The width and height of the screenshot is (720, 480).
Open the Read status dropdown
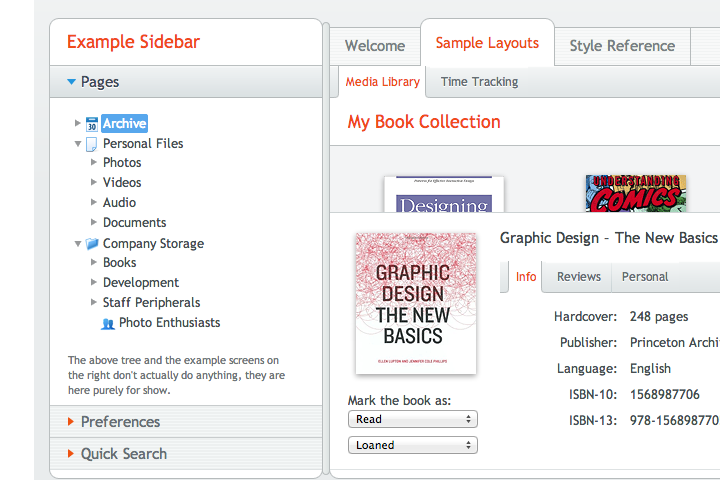412,420
